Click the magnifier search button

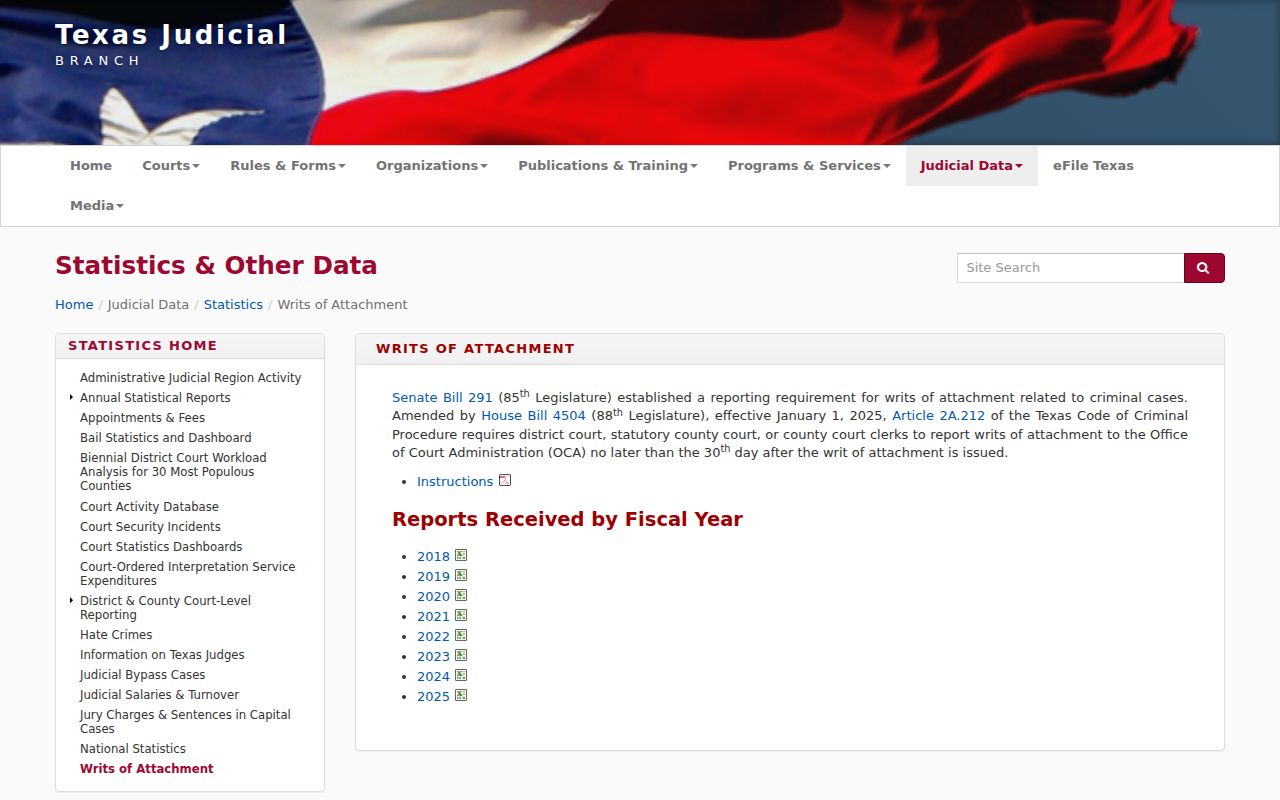coord(1204,268)
